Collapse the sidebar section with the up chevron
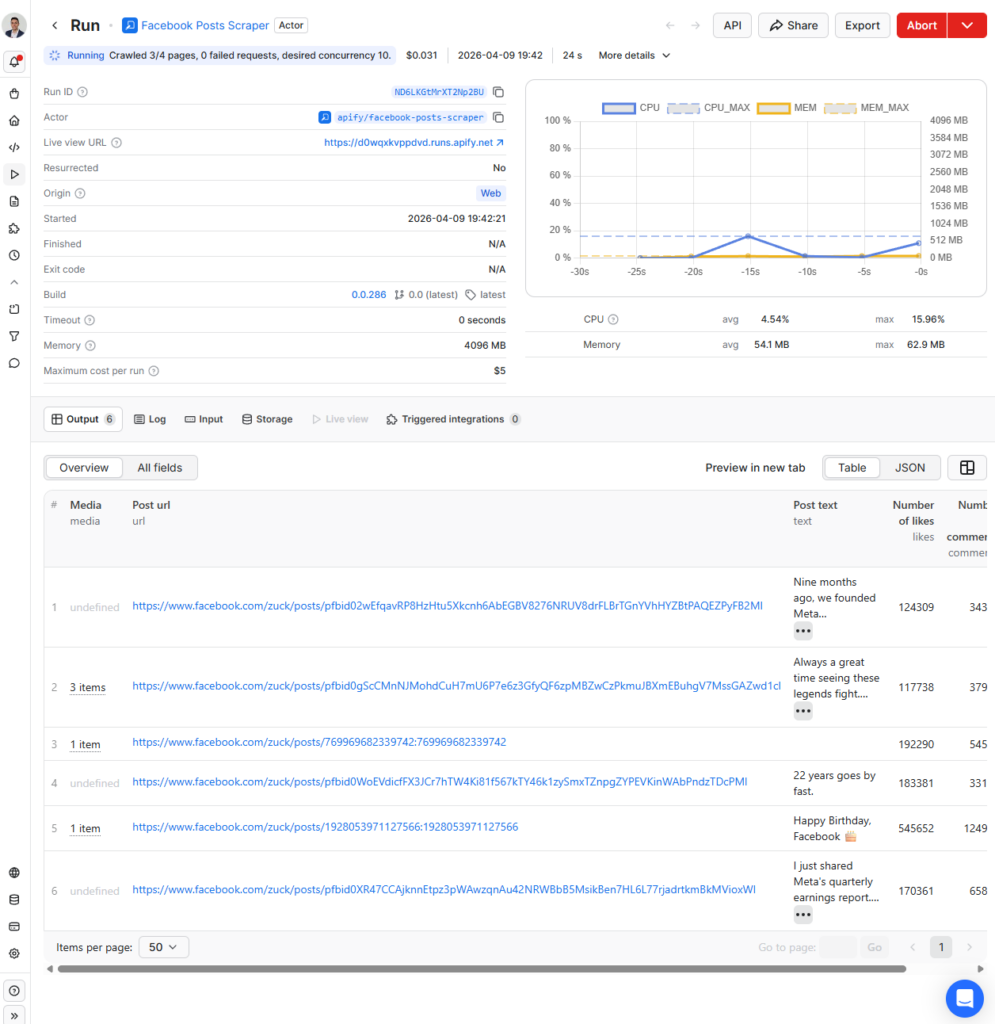Screen dimensions: 995x1024 pos(14,282)
